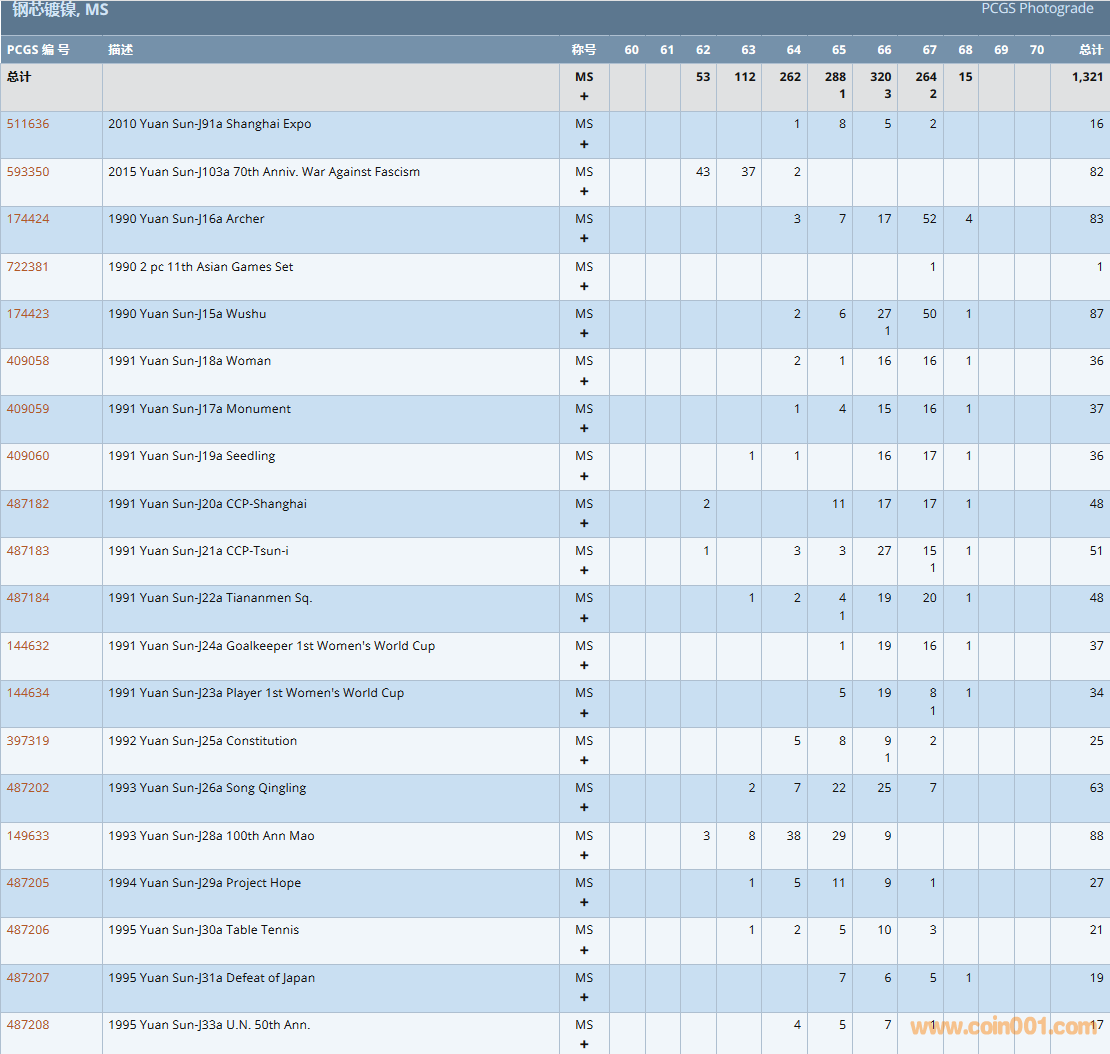Click PCGS number 593350 link

[28, 172]
